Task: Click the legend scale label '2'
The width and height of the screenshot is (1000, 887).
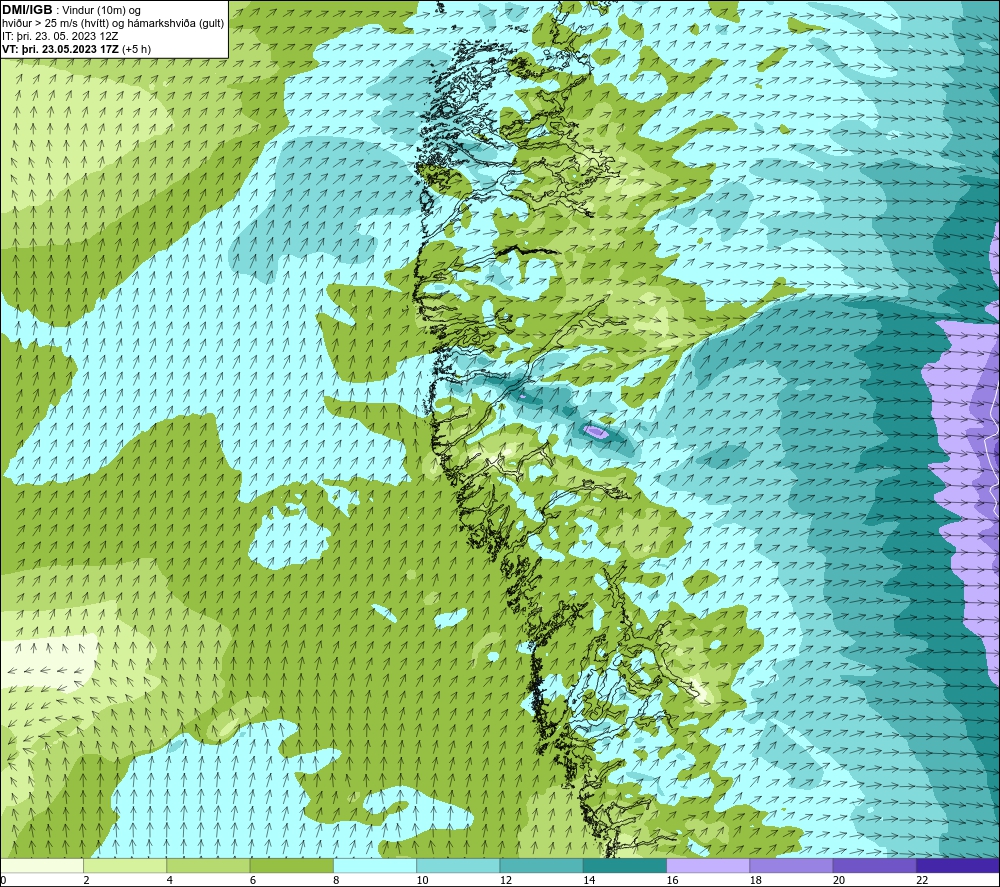Action: click(86, 881)
